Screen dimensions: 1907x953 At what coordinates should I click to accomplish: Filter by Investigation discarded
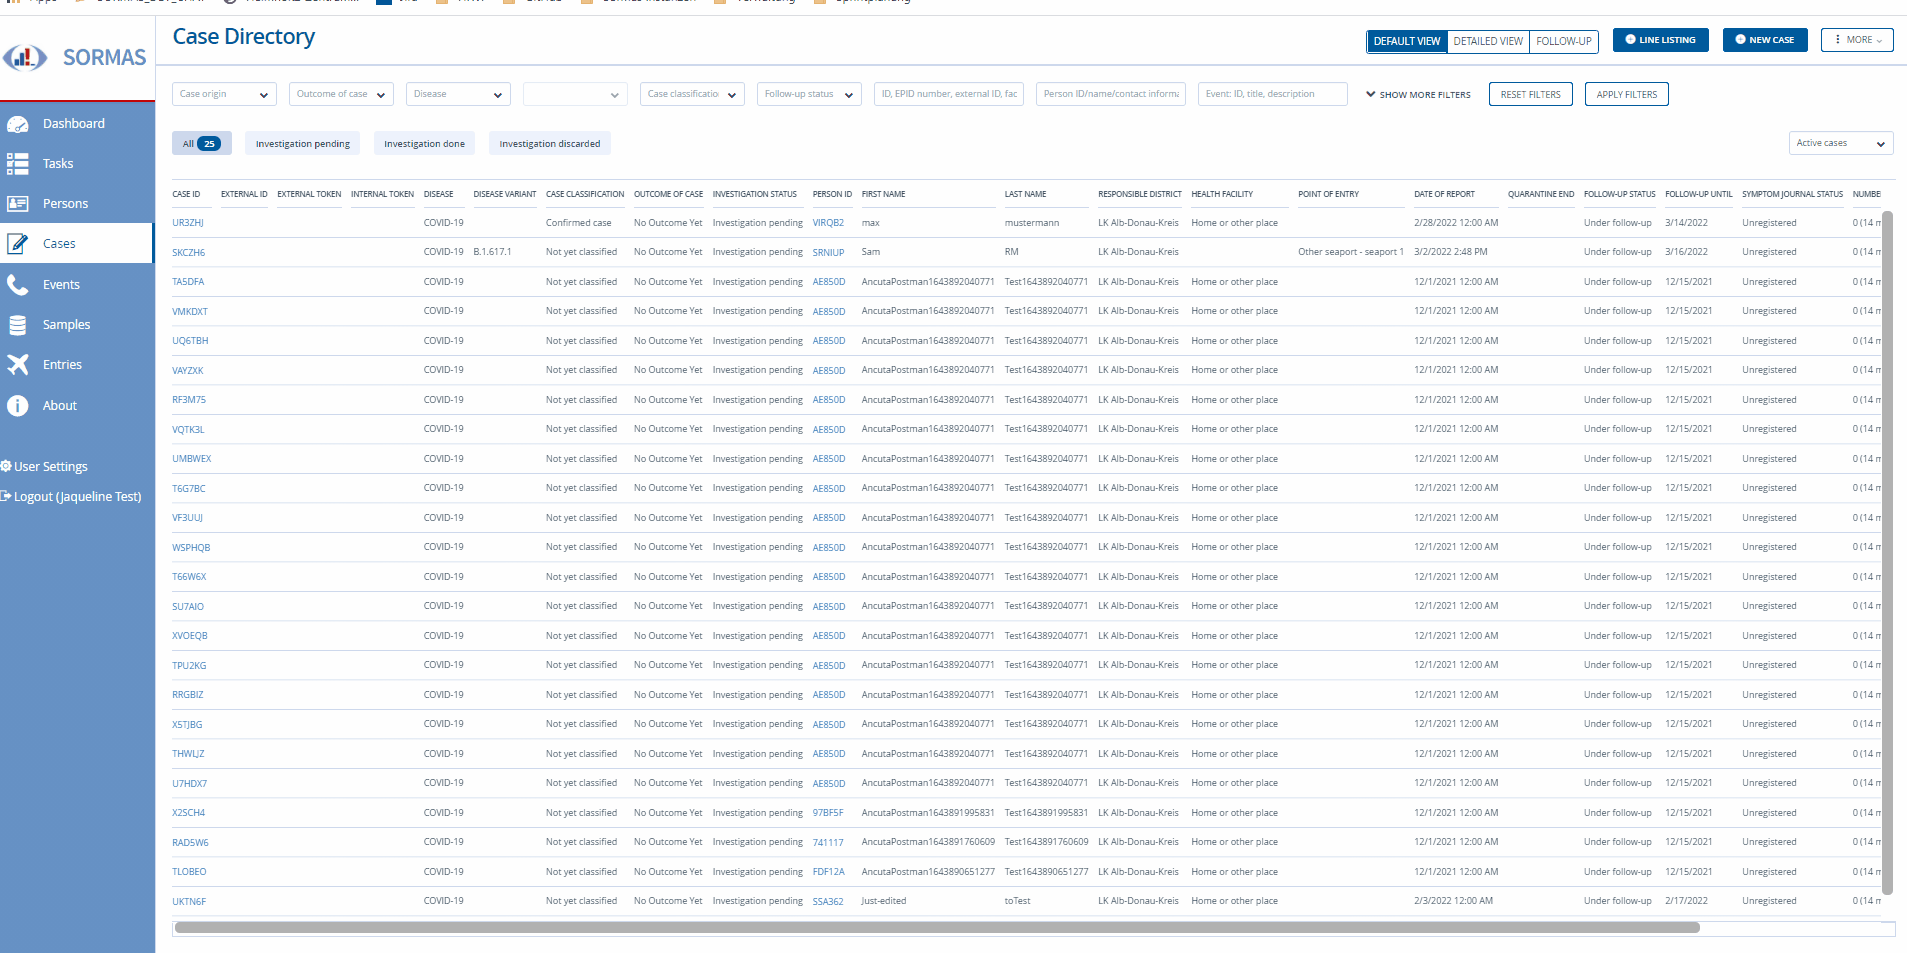click(x=550, y=143)
